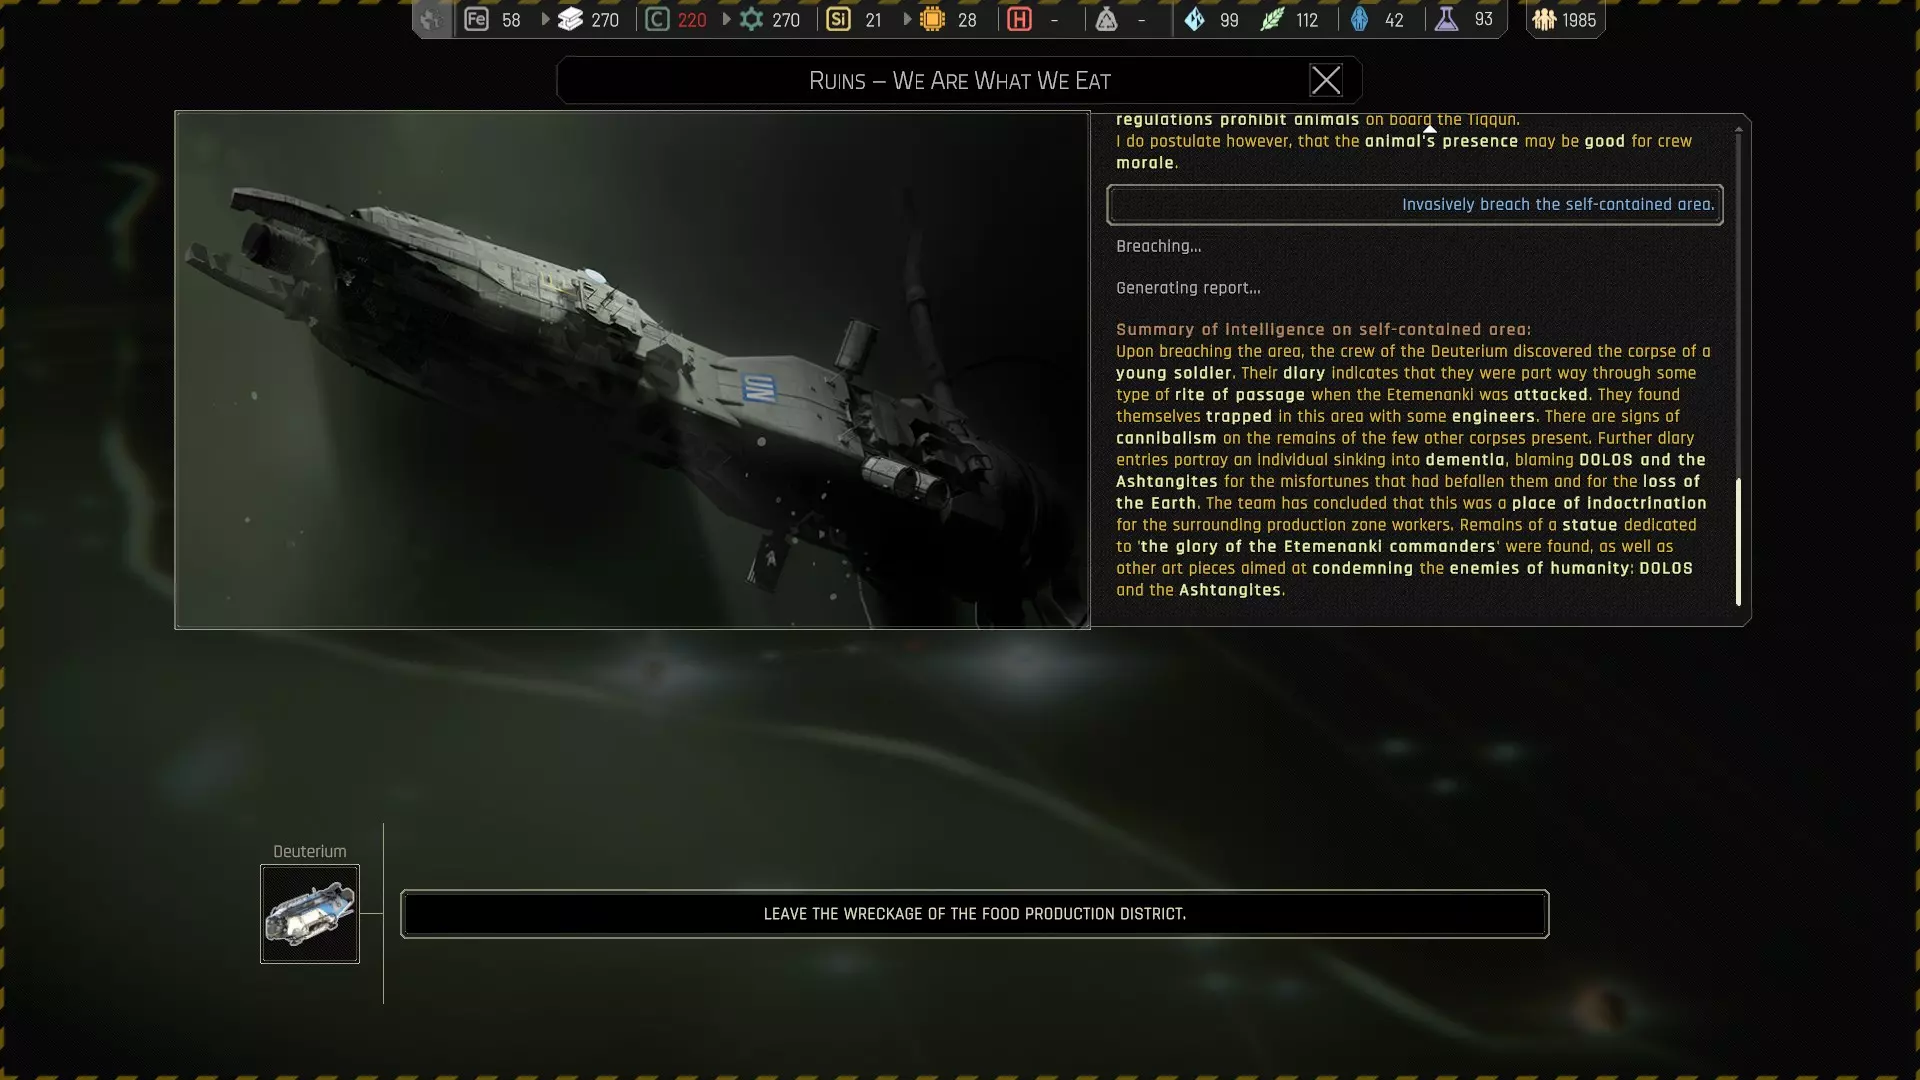This screenshot has height=1080, width=1920.
Task: Click the blue human cryopod icon
Action: pyautogui.click(x=1359, y=19)
